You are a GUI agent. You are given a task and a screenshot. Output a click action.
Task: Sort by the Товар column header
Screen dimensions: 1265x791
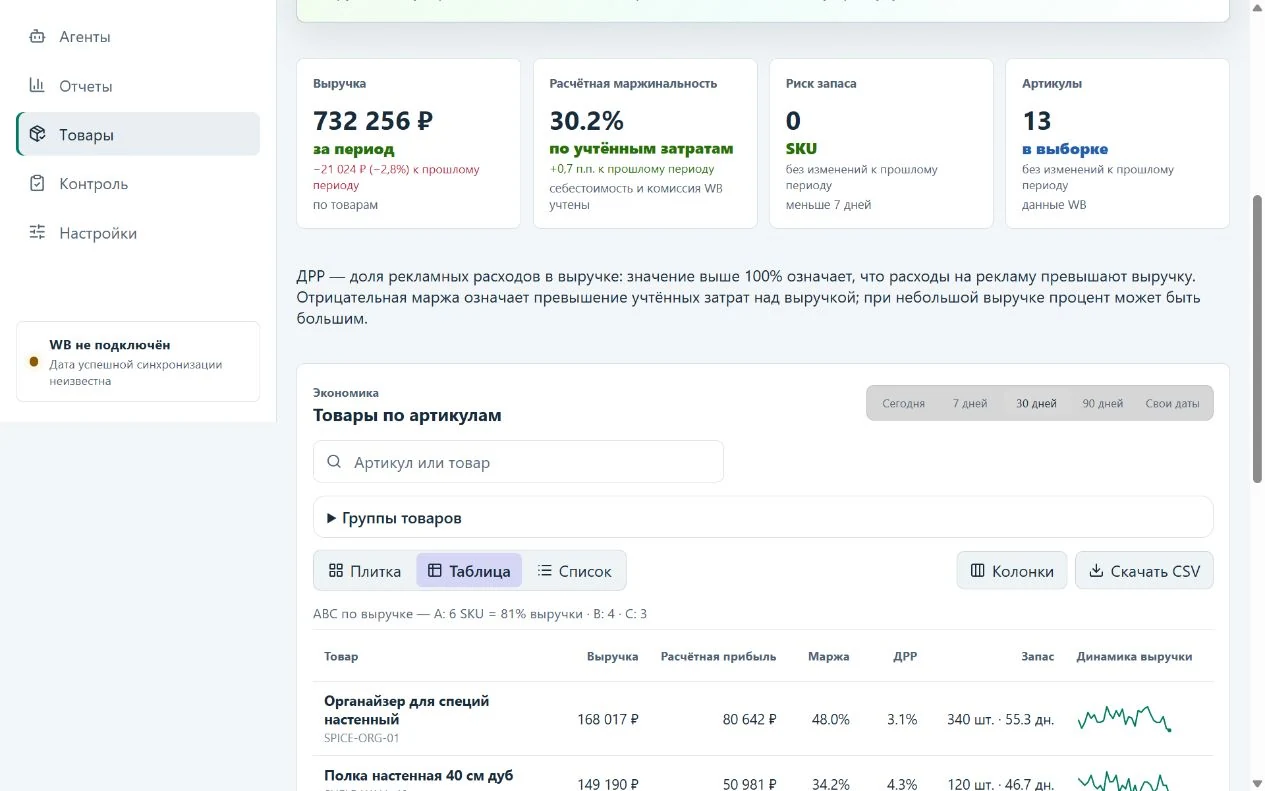click(341, 657)
